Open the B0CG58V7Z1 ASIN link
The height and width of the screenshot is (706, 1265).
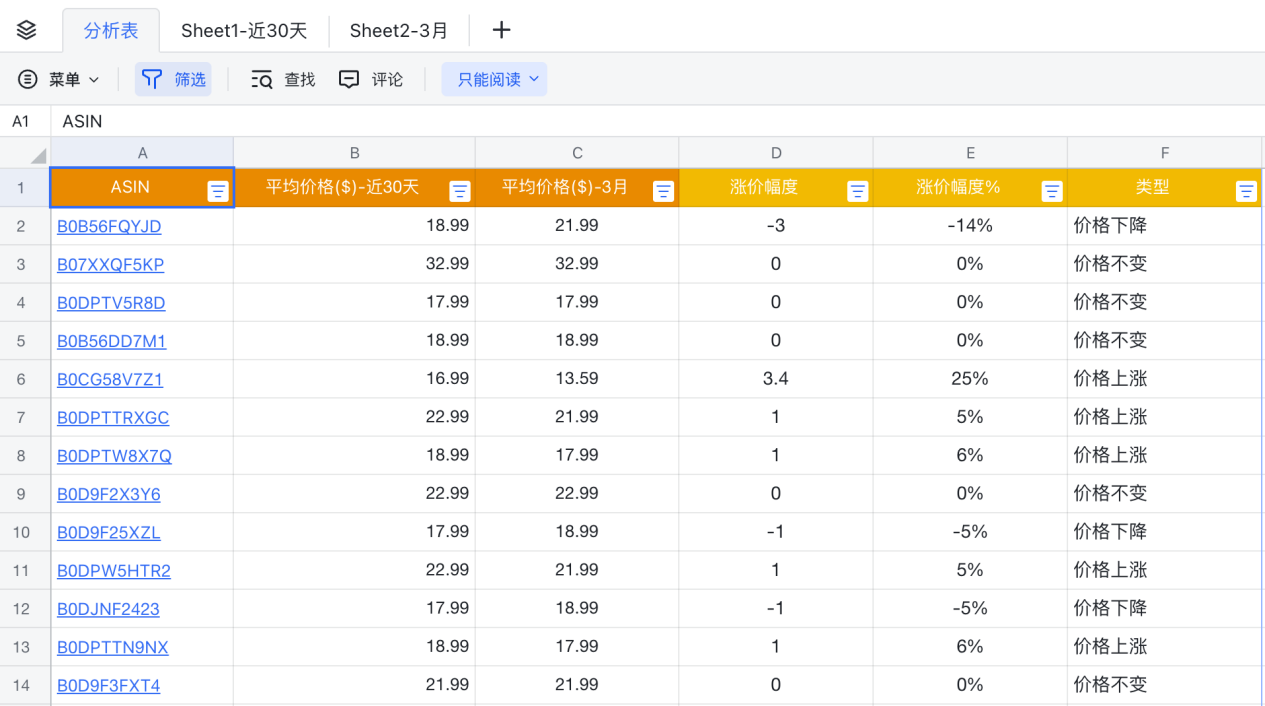pos(110,379)
